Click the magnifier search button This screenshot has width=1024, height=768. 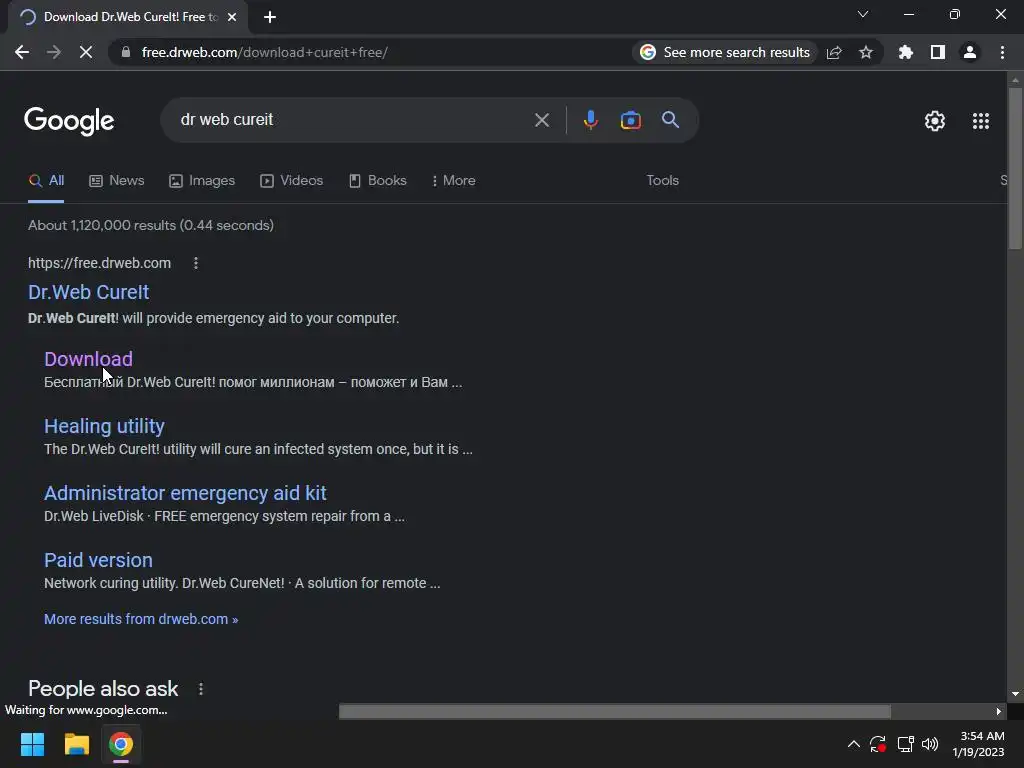click(x=670, y=120)
